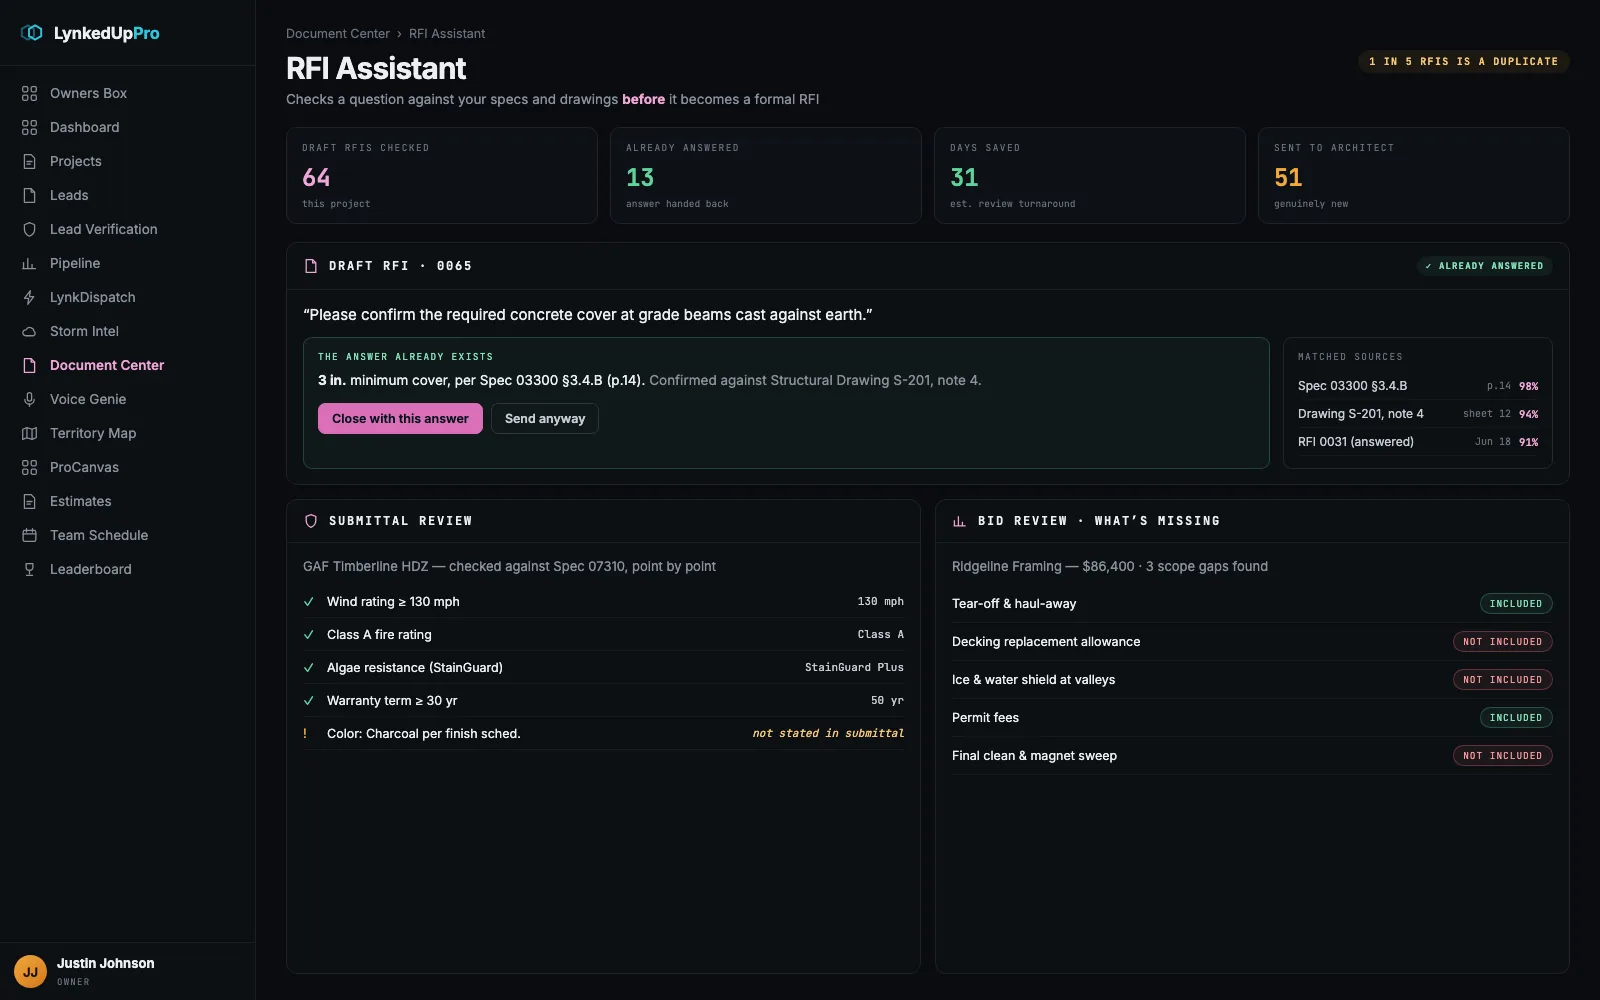Click Document Center breadcrumb link
This screenshot has height=1000, width=1600.
(x=338, y=33)
